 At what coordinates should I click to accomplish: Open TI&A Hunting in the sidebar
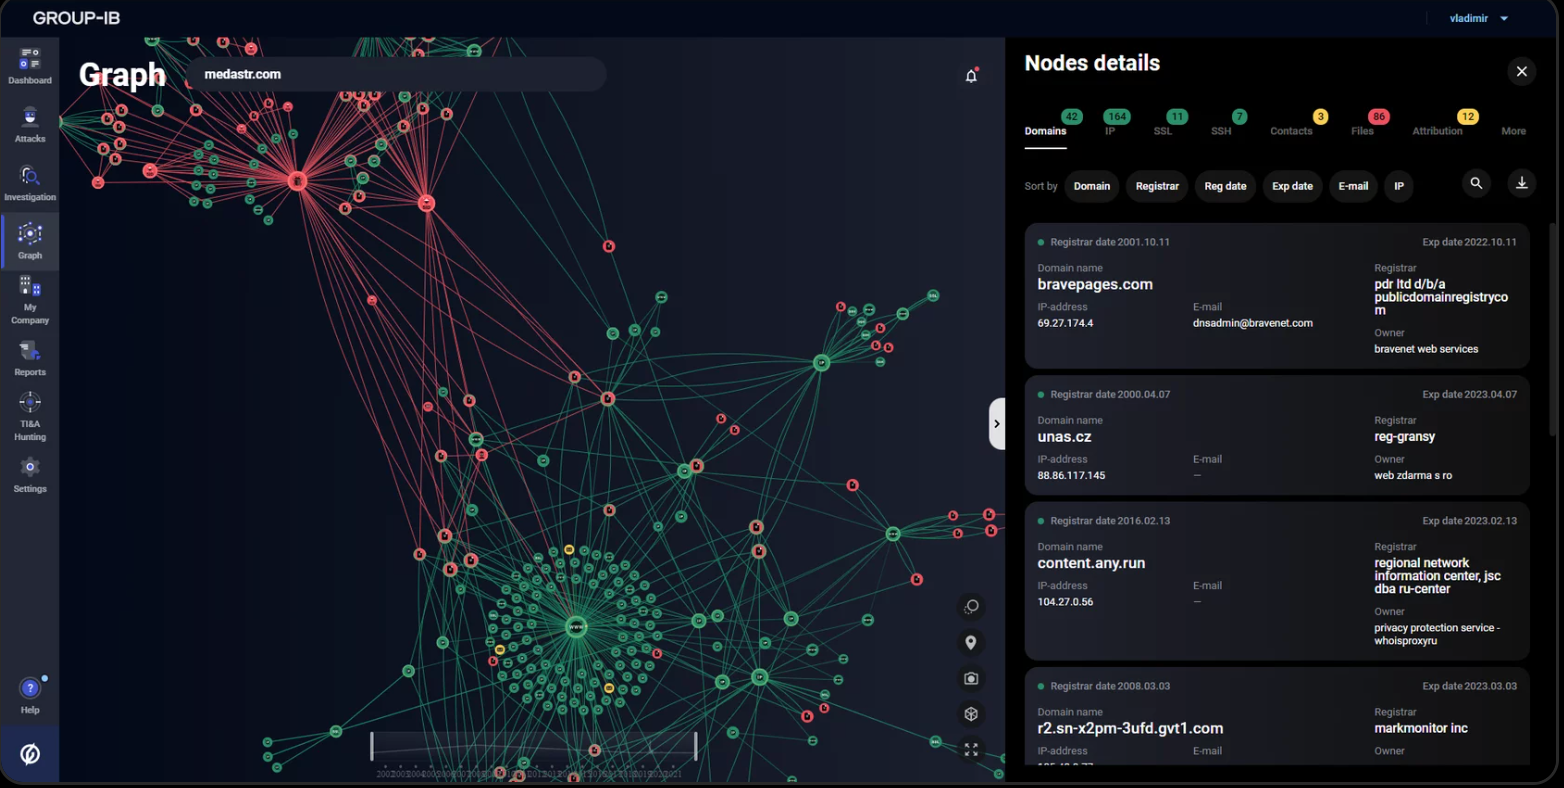click(30, 415)
